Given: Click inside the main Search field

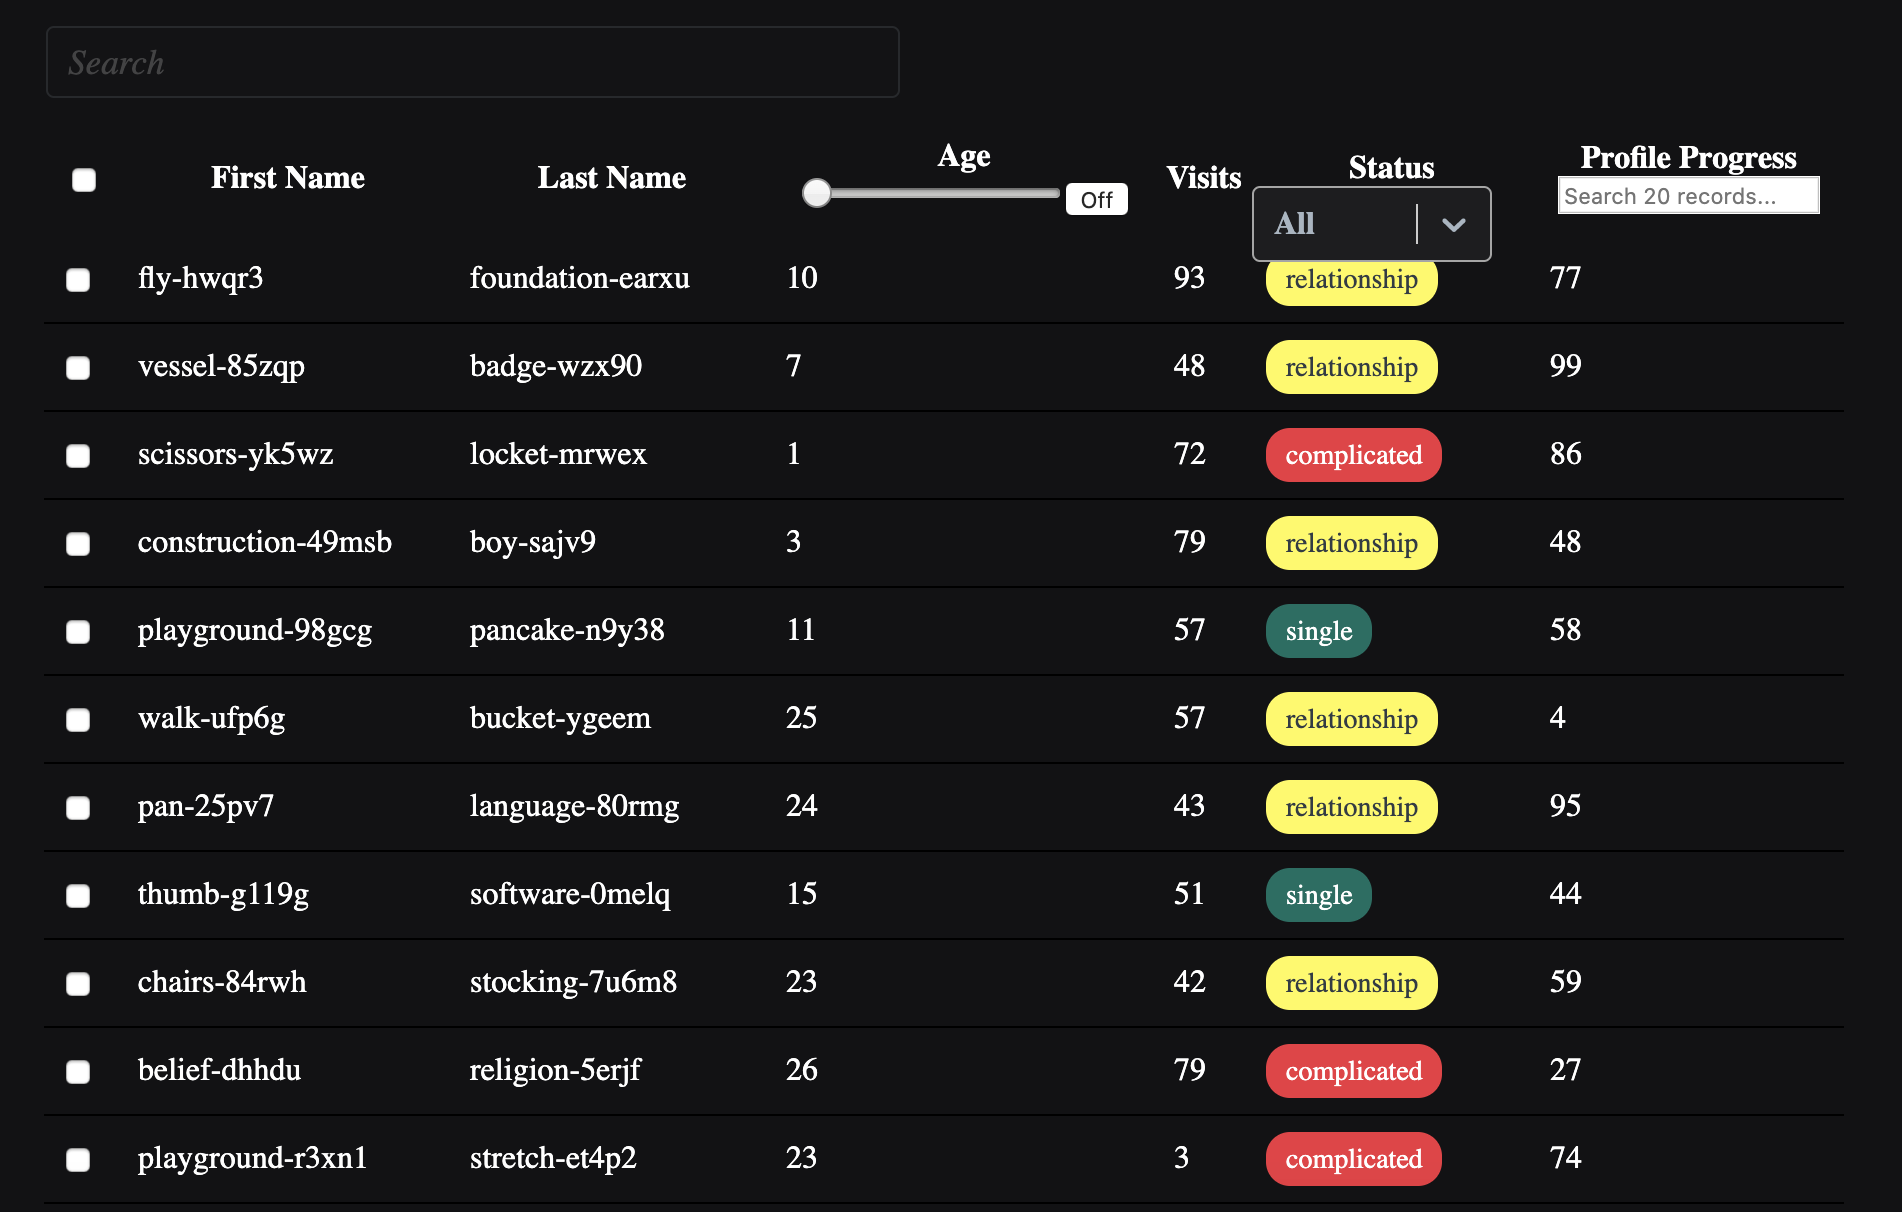Looking at the screenshot, I should coord(472,62).
